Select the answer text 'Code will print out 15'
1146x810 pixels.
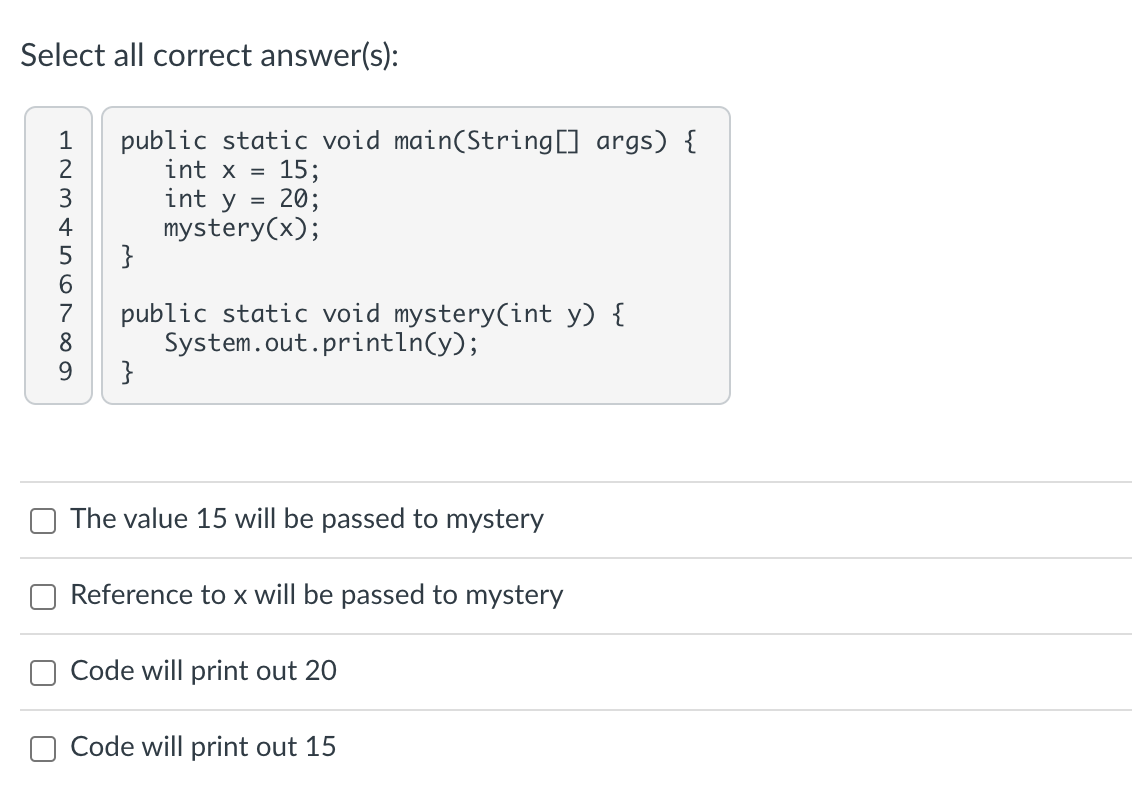(203, 746)
